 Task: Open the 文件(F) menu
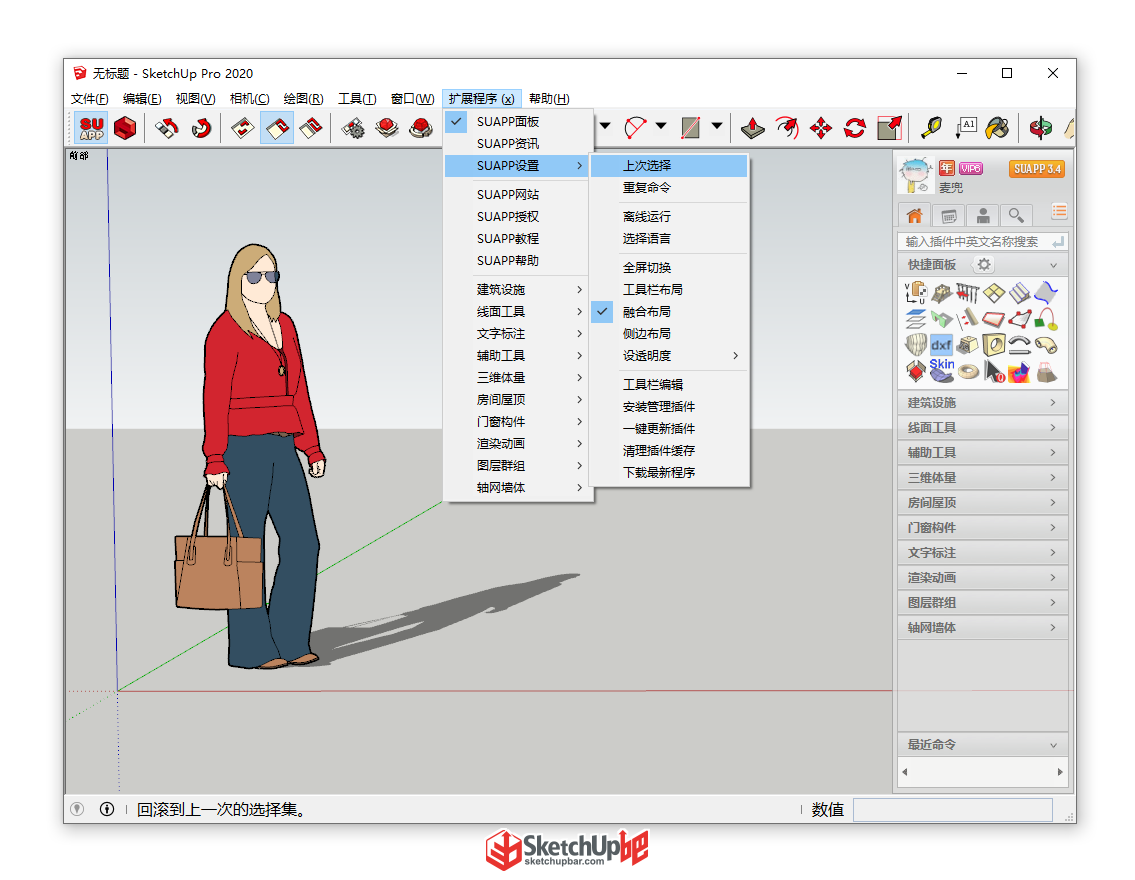click(x=90, y=98)
